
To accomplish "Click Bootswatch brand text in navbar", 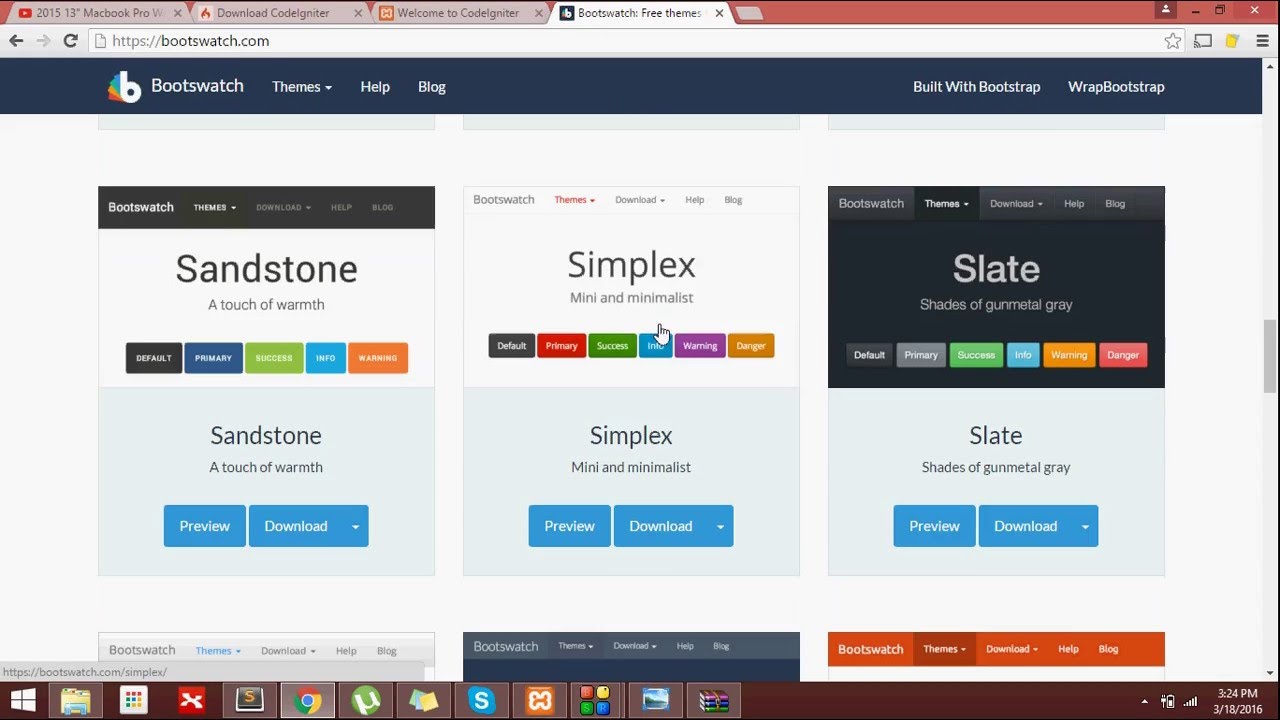I will 197,86.
